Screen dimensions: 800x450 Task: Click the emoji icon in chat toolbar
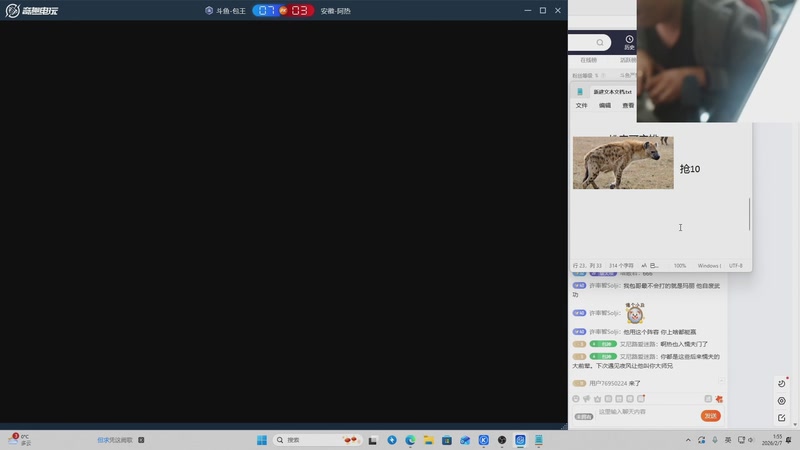576,399
